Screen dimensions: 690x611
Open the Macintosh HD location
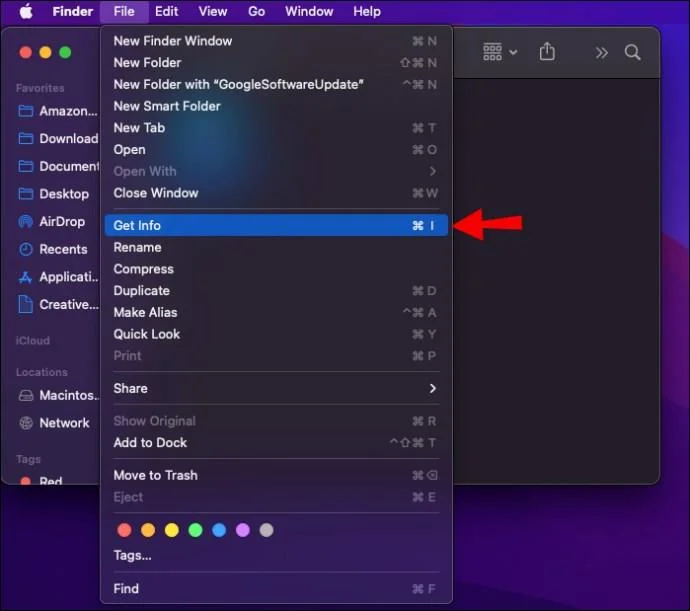(x=57, y=395)
